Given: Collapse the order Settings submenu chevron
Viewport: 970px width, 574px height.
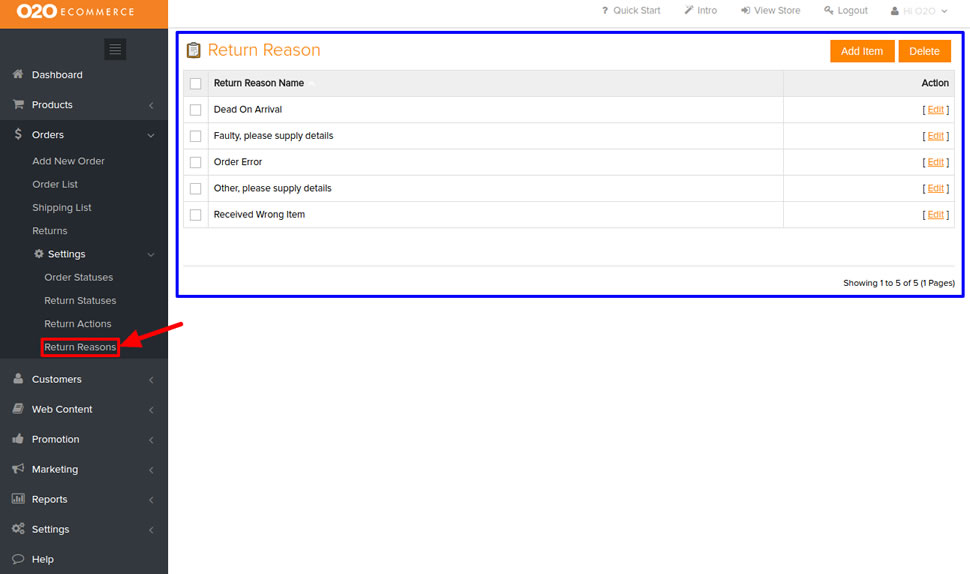Looking at the screenshot, I should coord(151,255).
